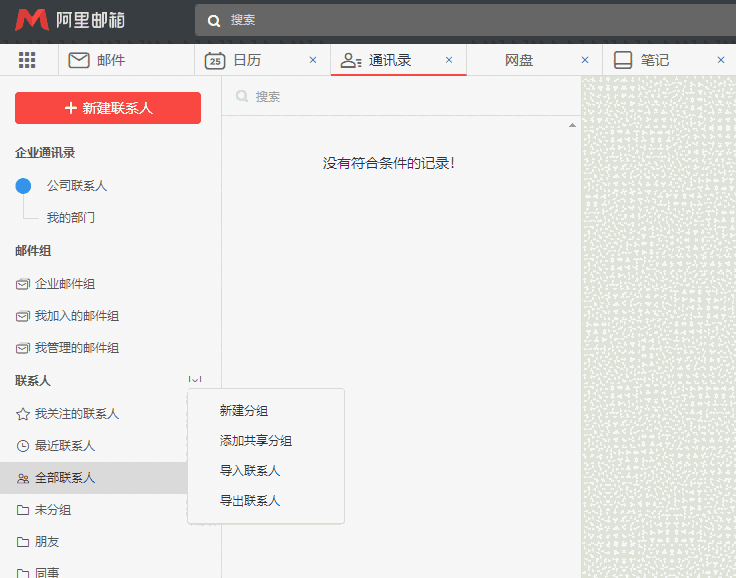Click the 未分组 folder icon
Viewport: 736px width, 578px height.
(23, 510)
